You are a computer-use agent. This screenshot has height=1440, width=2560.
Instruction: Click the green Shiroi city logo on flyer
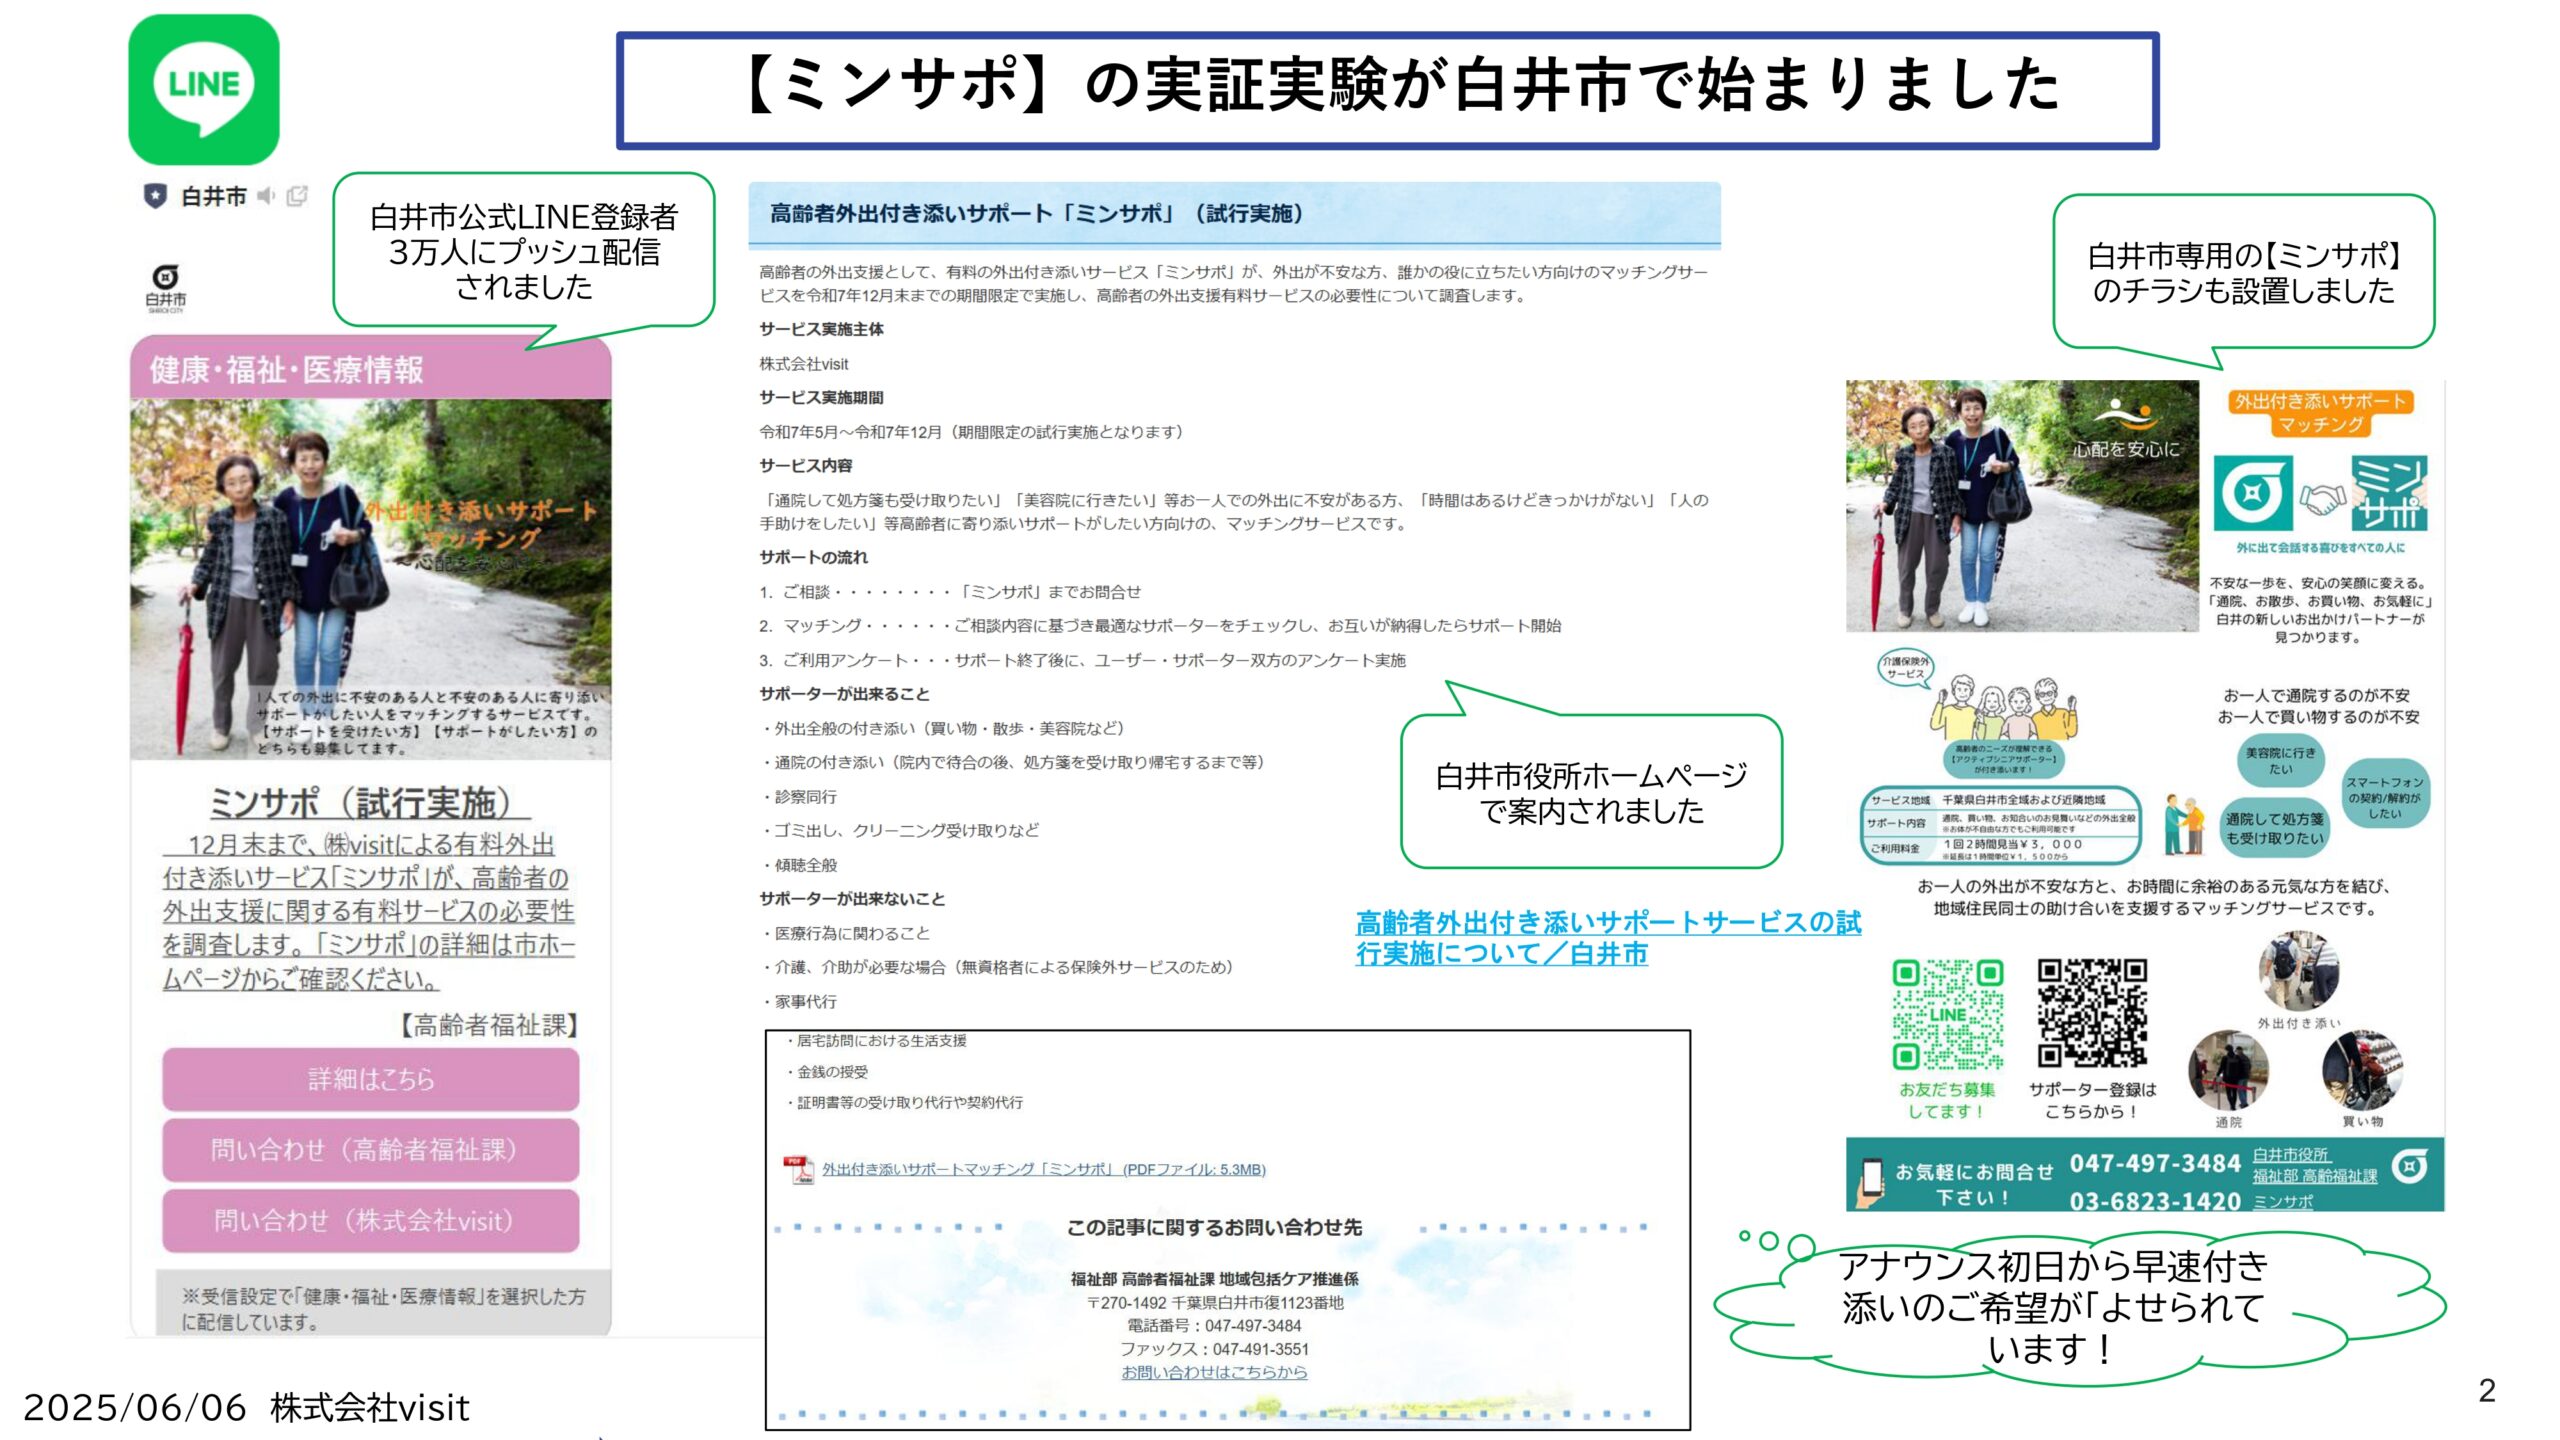(x=2253, y=494)
